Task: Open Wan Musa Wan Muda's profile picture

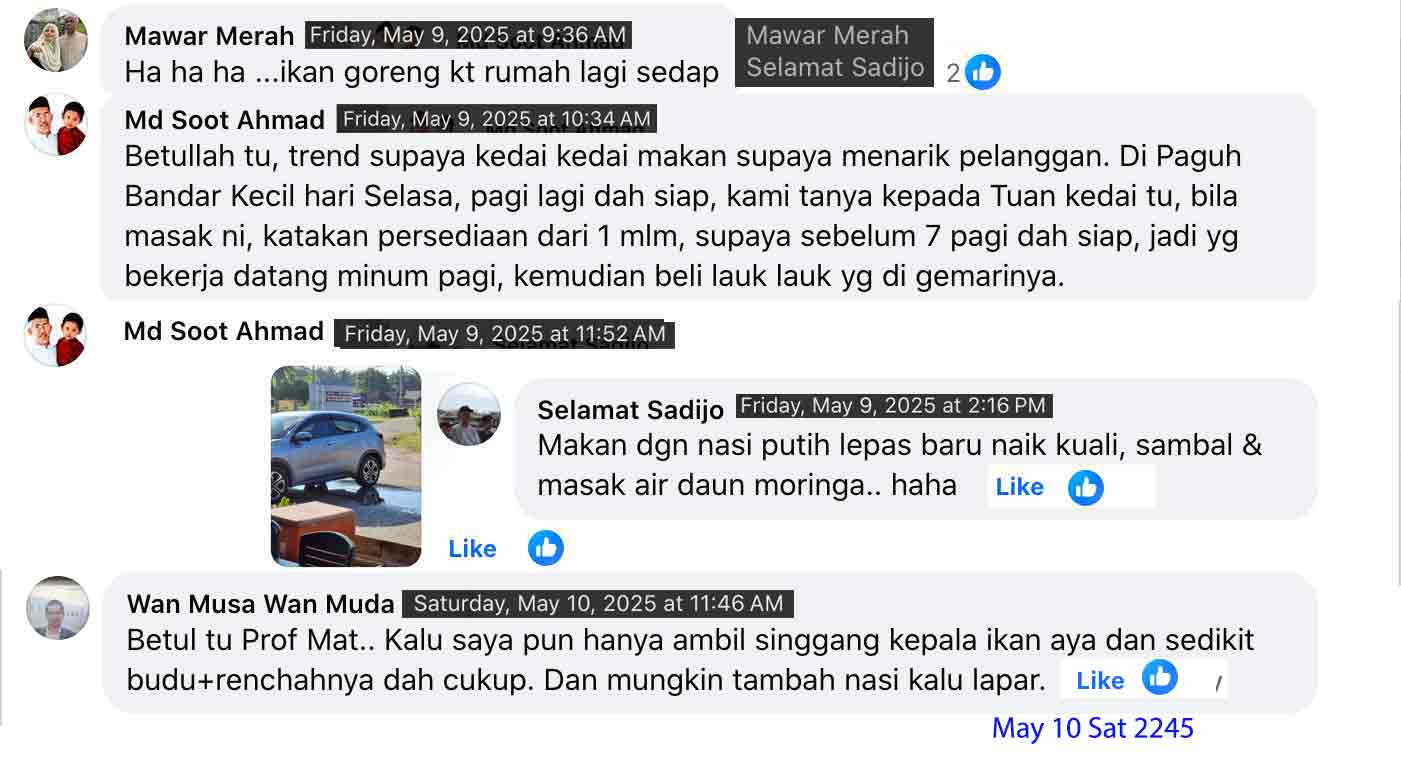Action: [58, 608]
